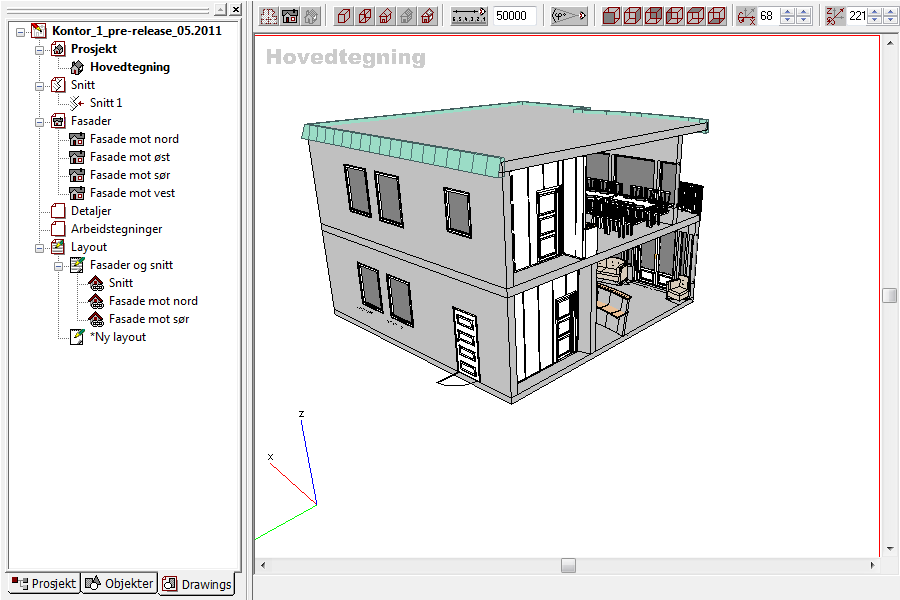Viewport: 900px width, 600px height.
Task: Select the fifth cube orientation icon
Action: pyautogui.click(x=695, y=16)
